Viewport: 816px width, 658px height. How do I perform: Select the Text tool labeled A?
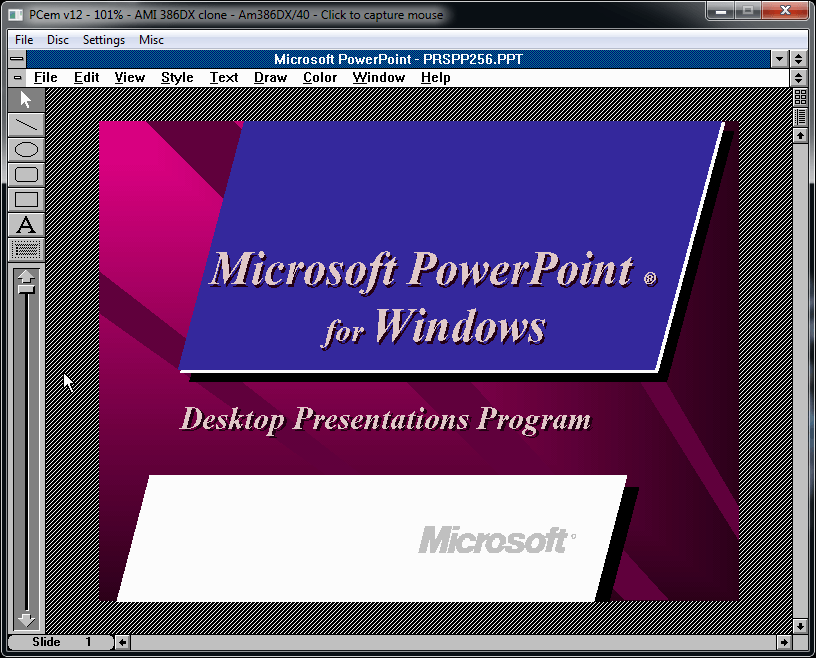(x=26, y=225)
